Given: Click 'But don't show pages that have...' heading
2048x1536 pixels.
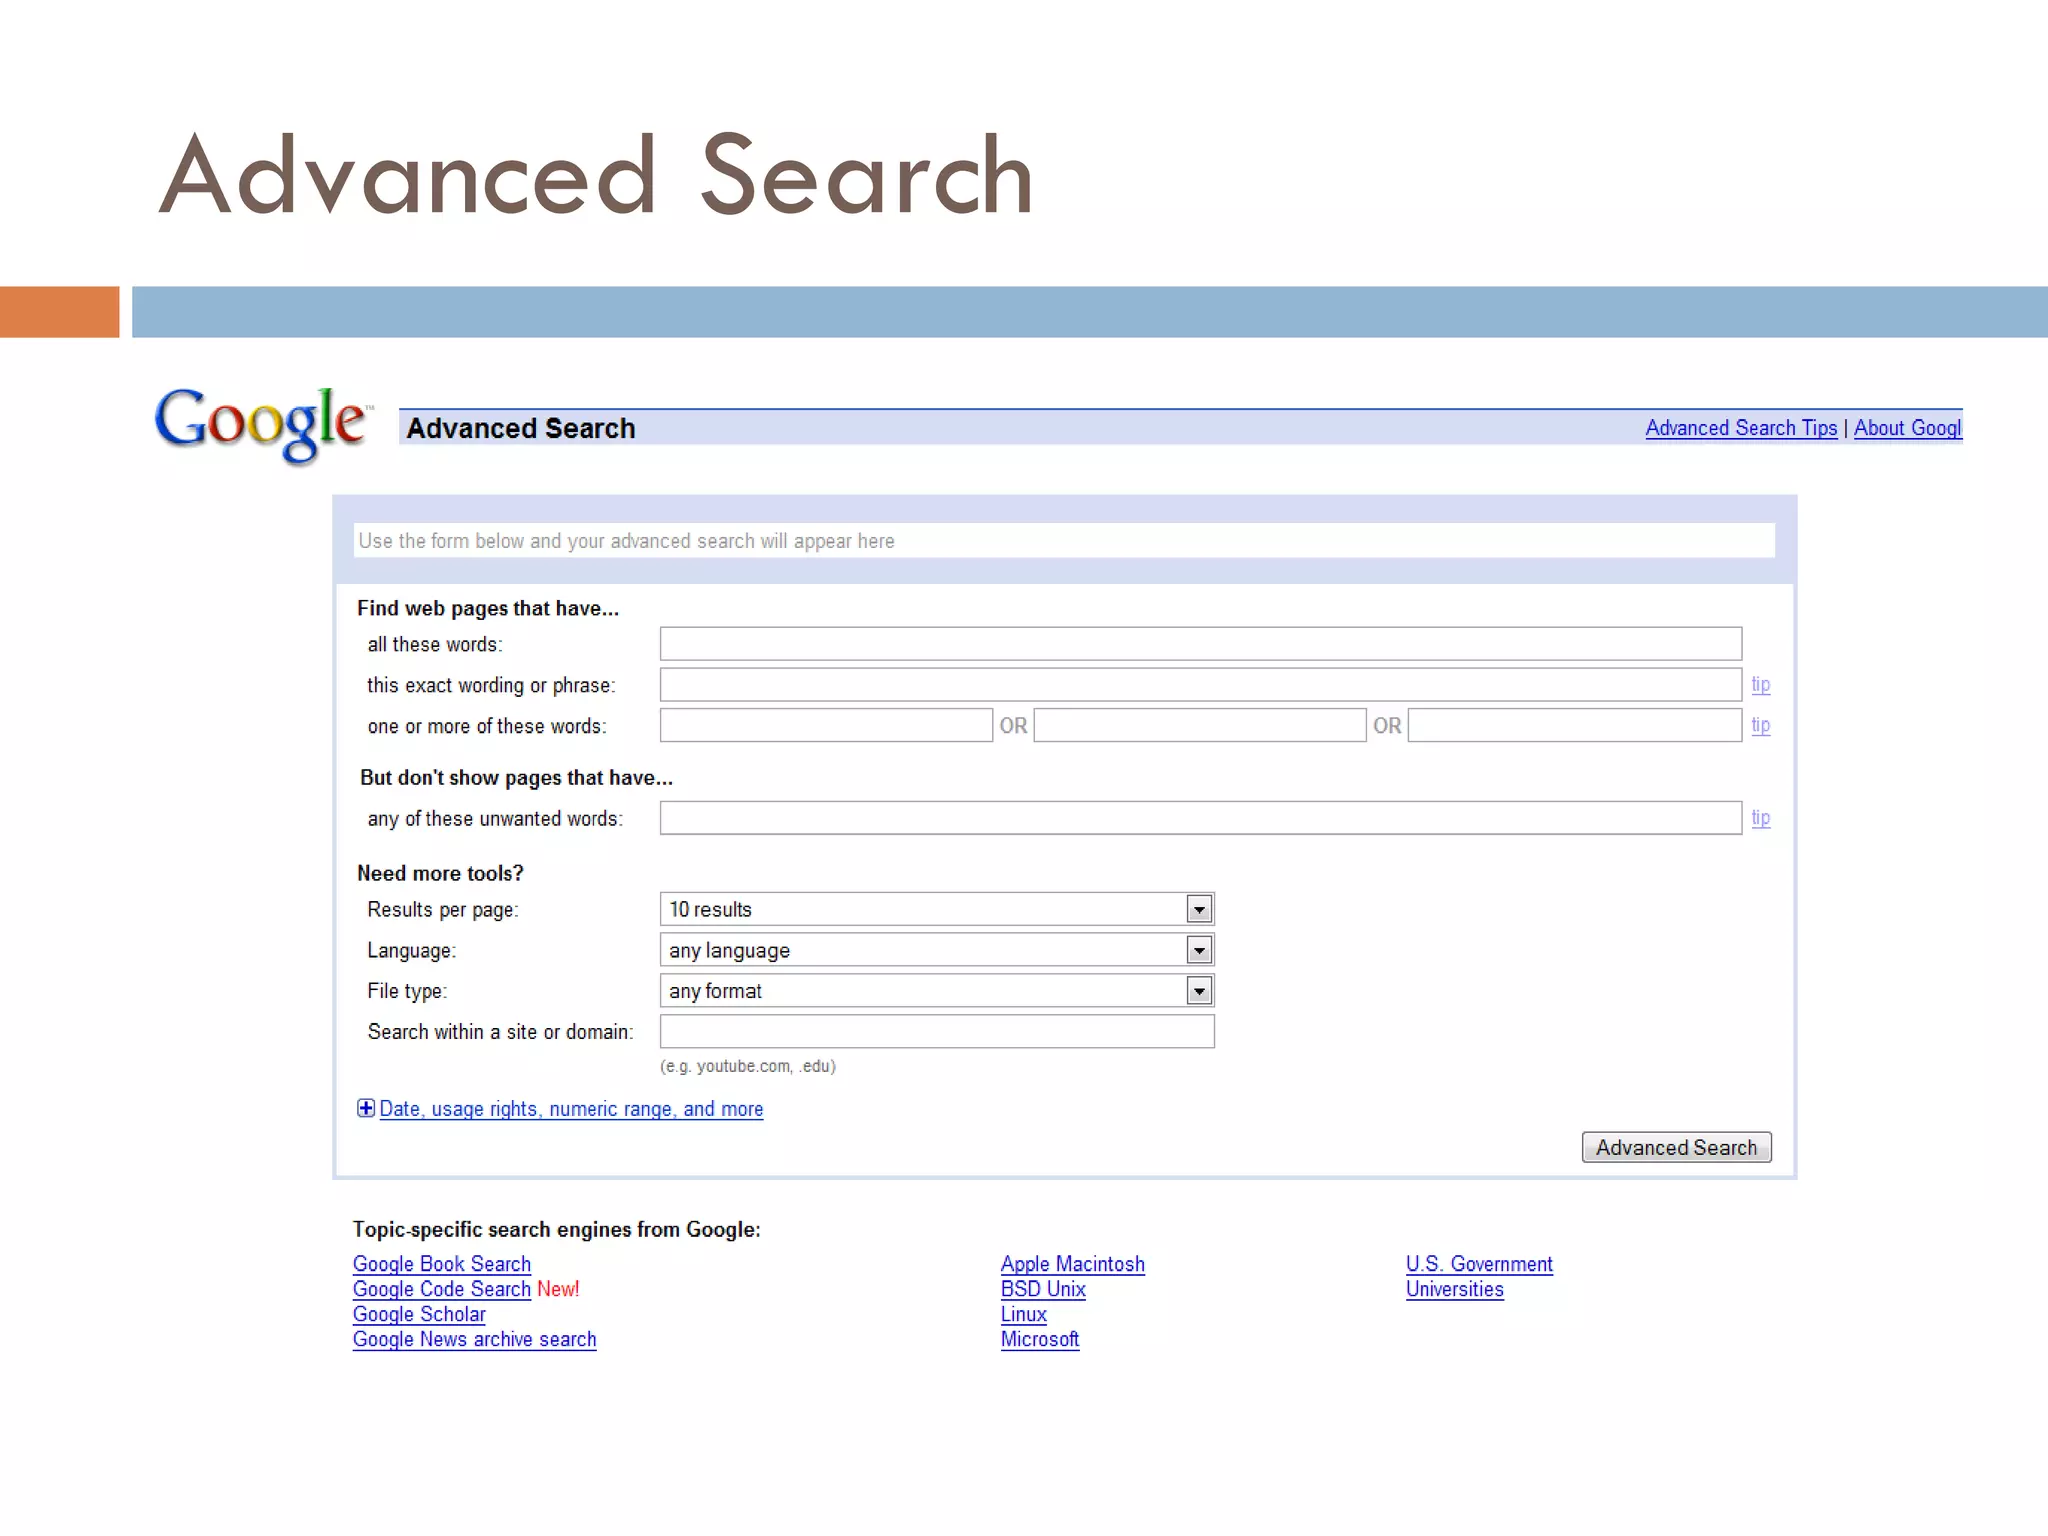Looking at the screenshot, I should 516,777.
